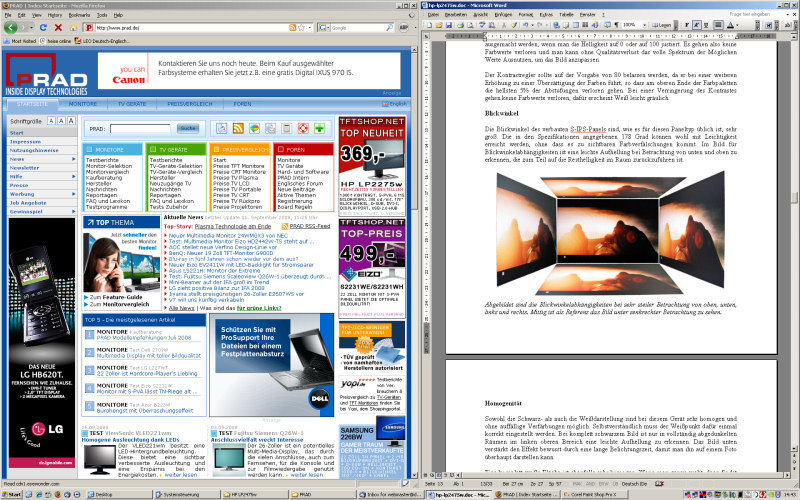Switch to the MONITORE site tab
This screenshot has width=800, height=500.
(83, 104)
